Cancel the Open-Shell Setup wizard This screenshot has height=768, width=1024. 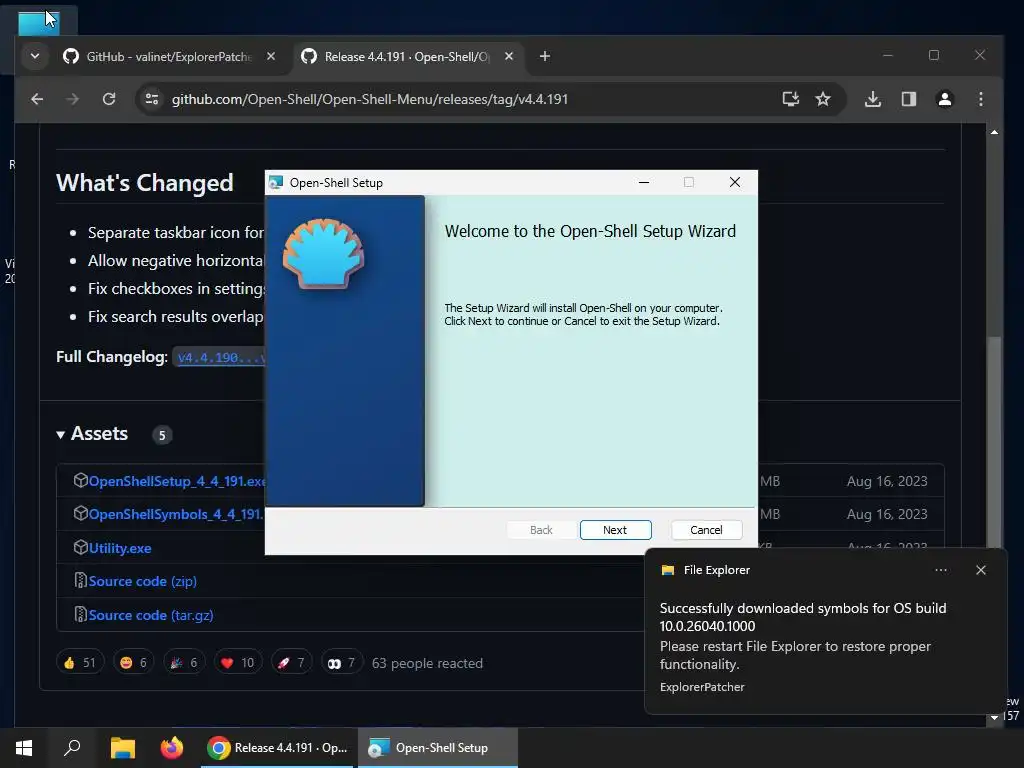click(x=706, y=530)
